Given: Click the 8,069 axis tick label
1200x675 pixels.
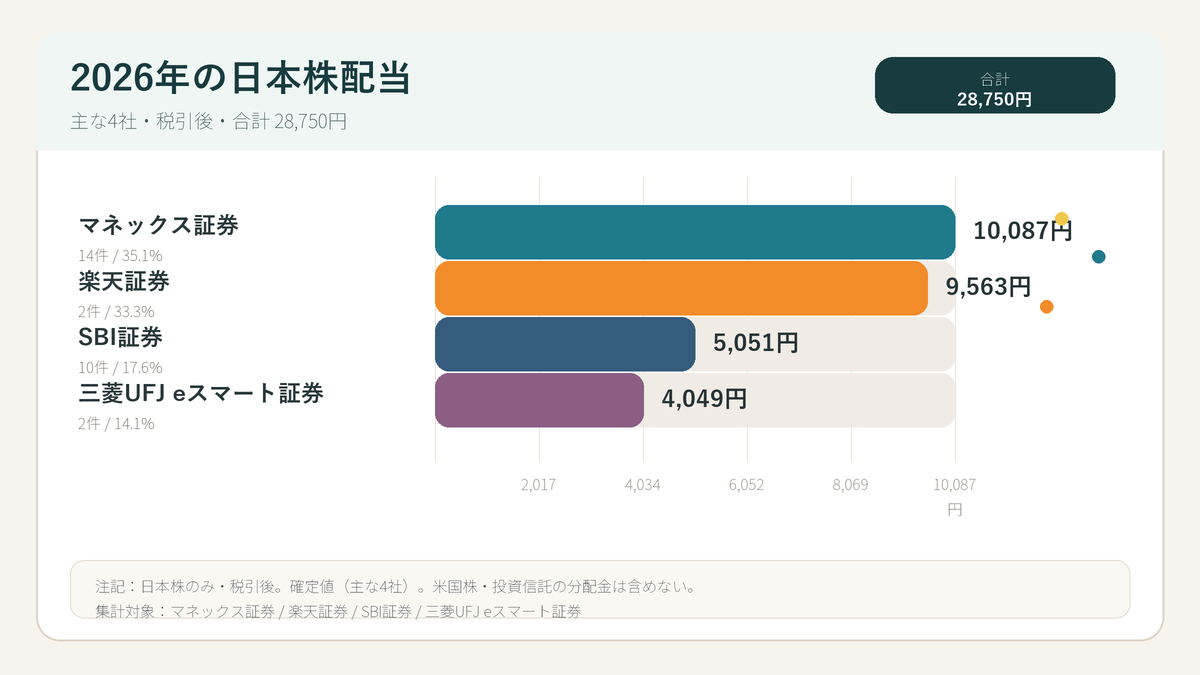Looking at the screenshot, I should pos(851,485).
